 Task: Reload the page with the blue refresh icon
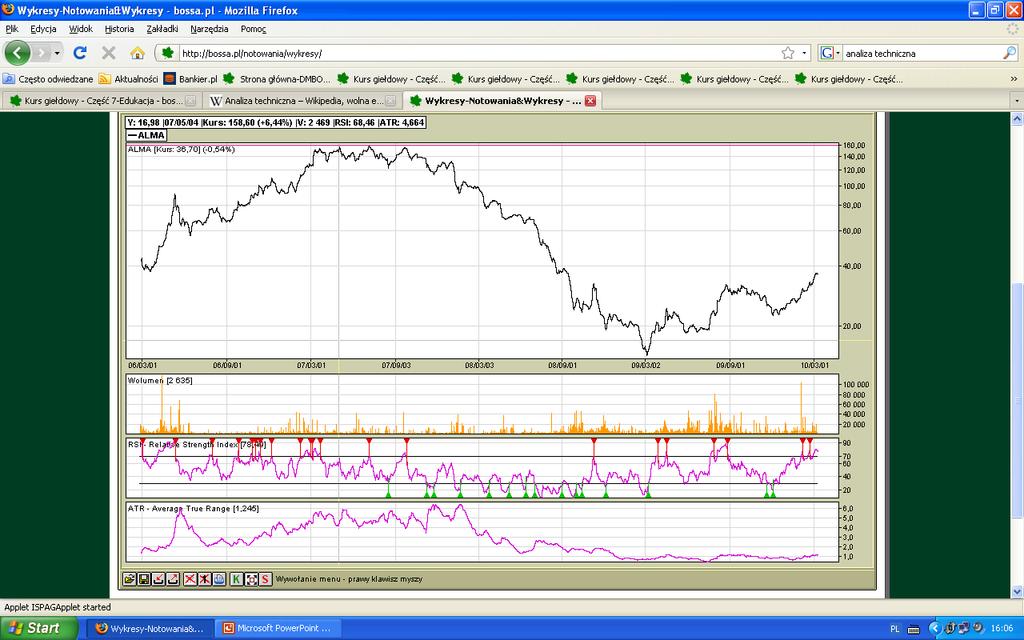(80, 53)
